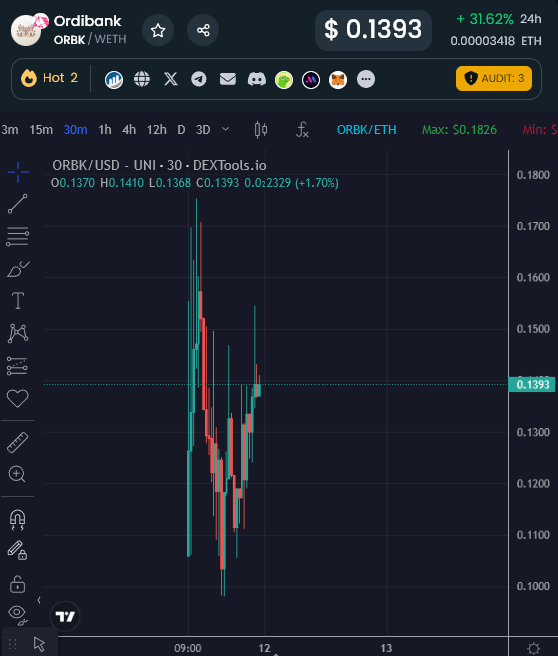This screenshot has height=656, width=558.
Task: Switch chart to 1h timeframe
Action: pos(105,130)
